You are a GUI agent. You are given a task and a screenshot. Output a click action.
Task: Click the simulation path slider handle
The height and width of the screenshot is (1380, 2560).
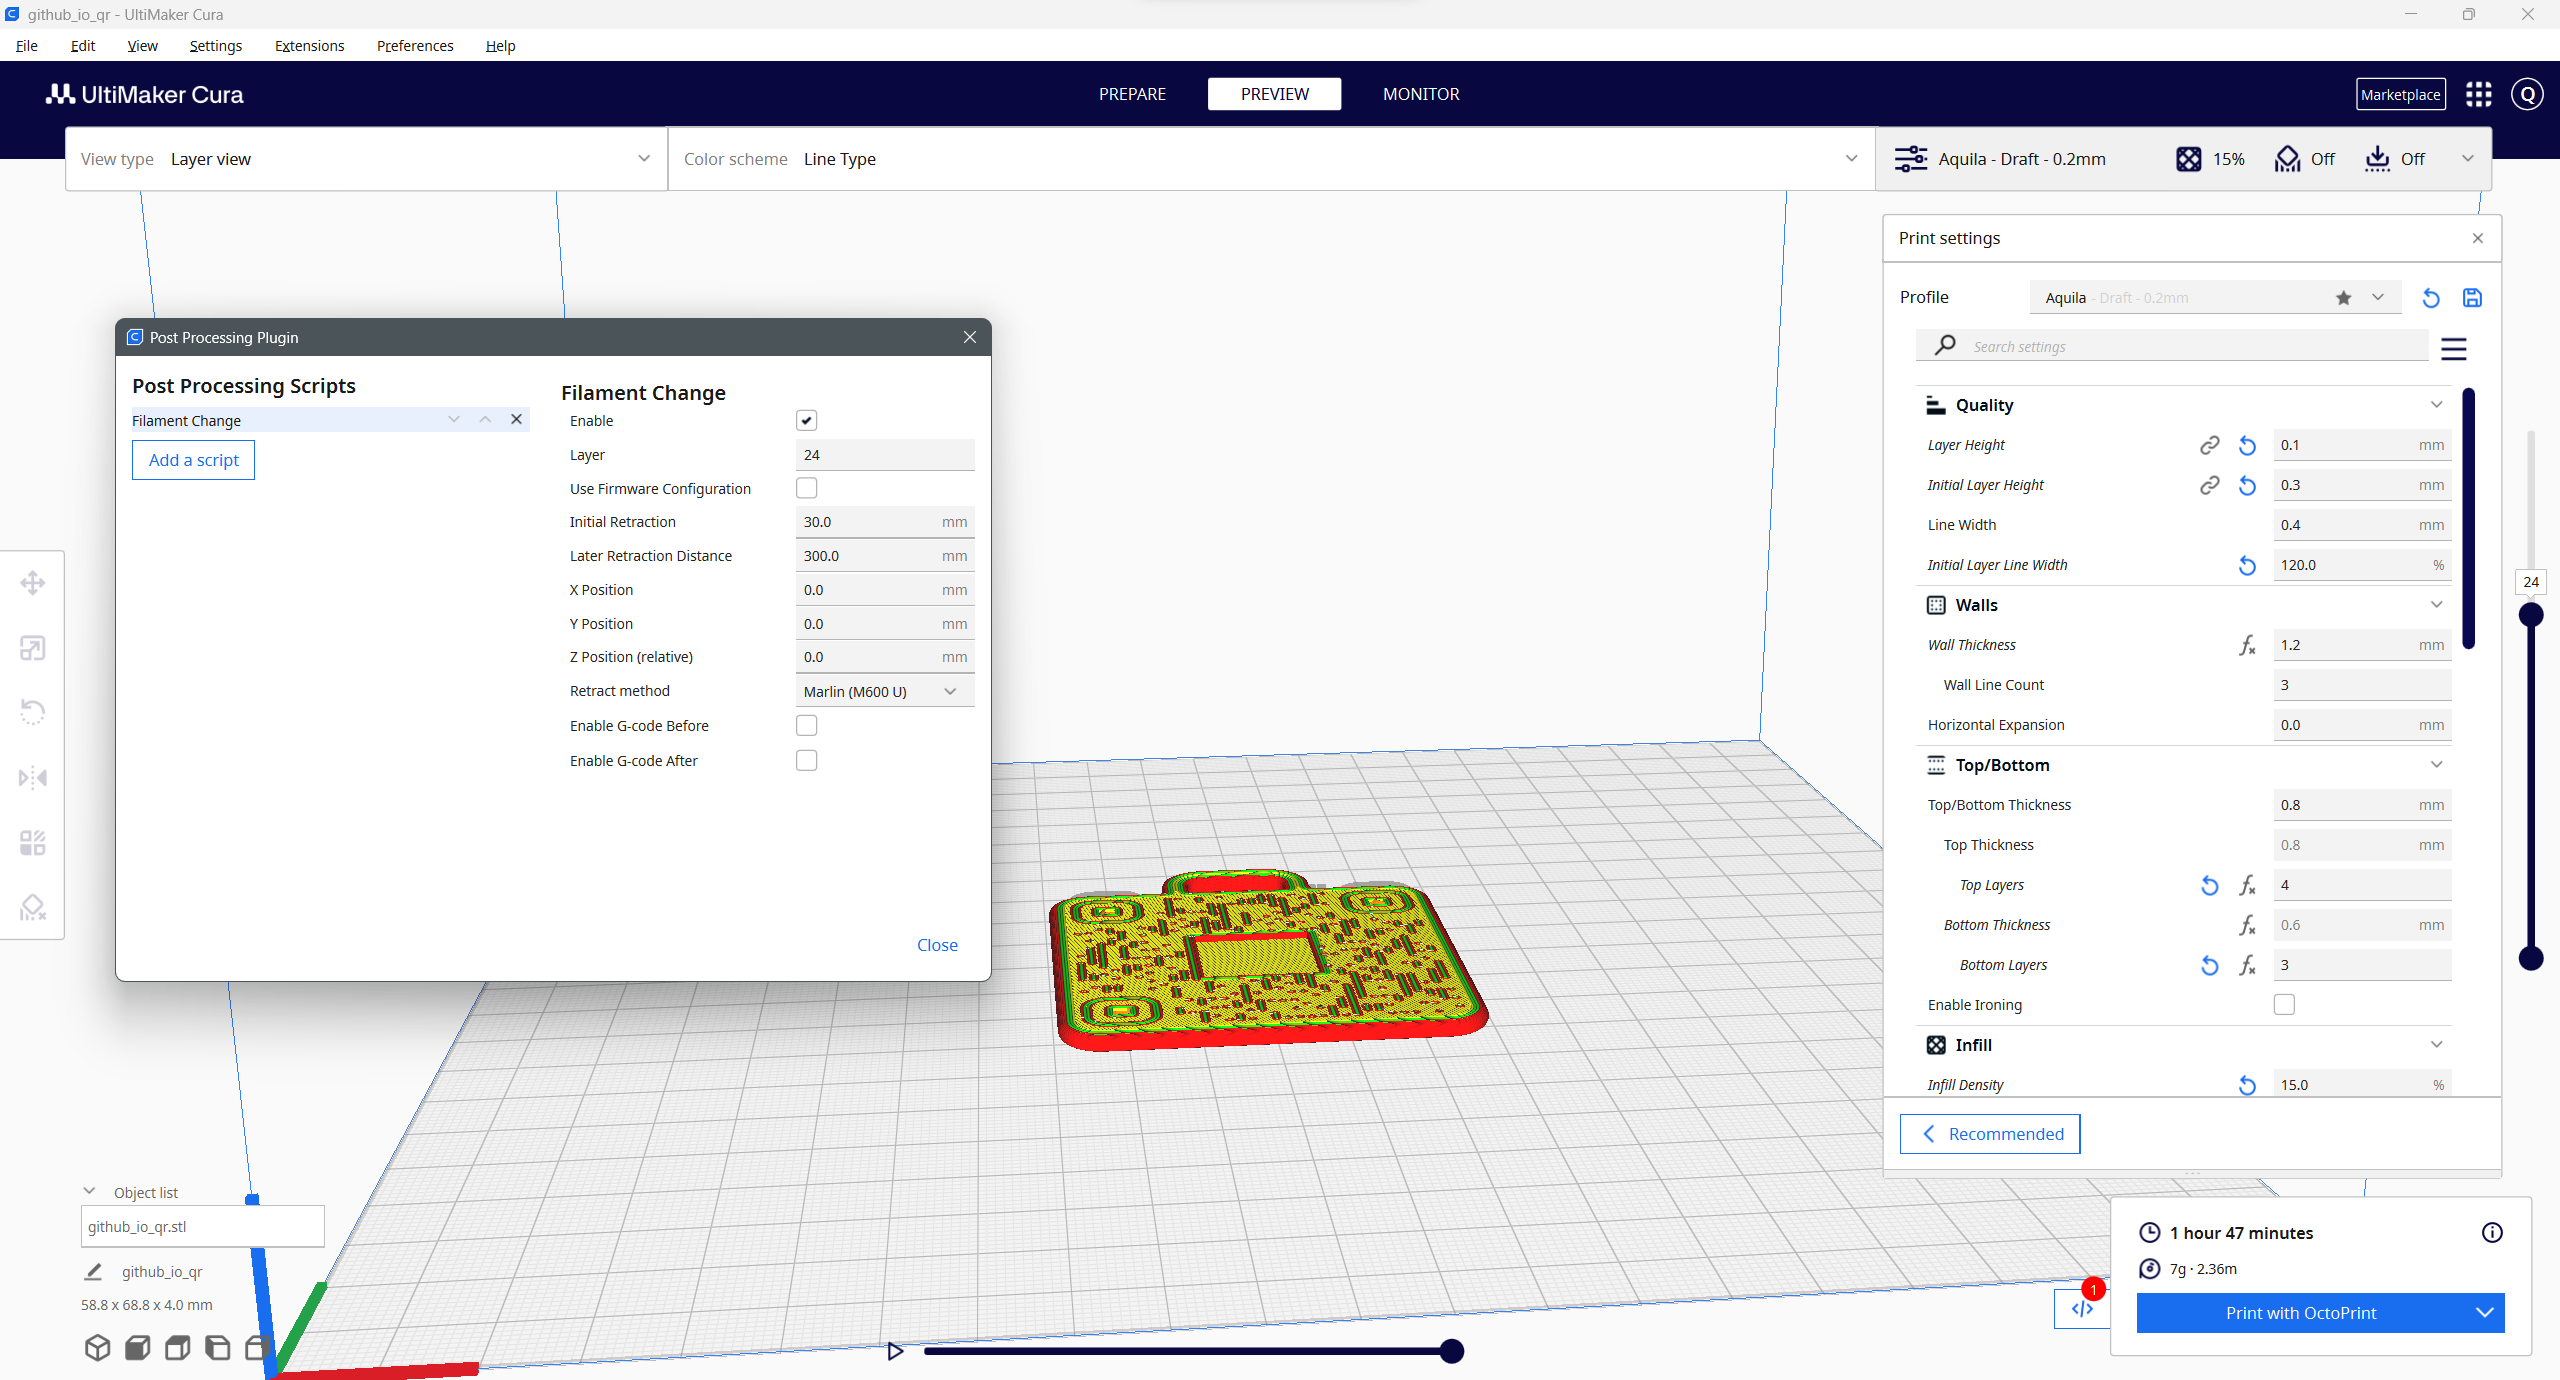(1452, 1351)
